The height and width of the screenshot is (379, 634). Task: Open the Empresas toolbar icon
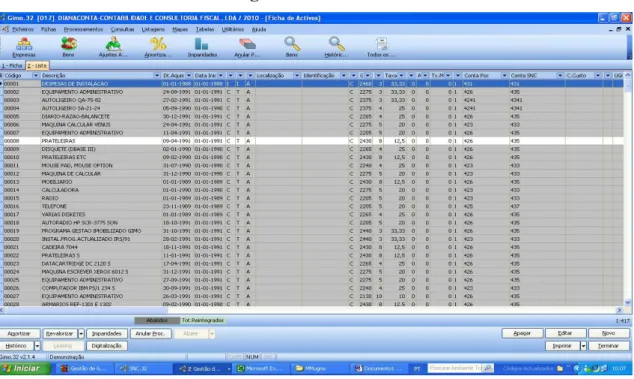[x=24, y=47]
